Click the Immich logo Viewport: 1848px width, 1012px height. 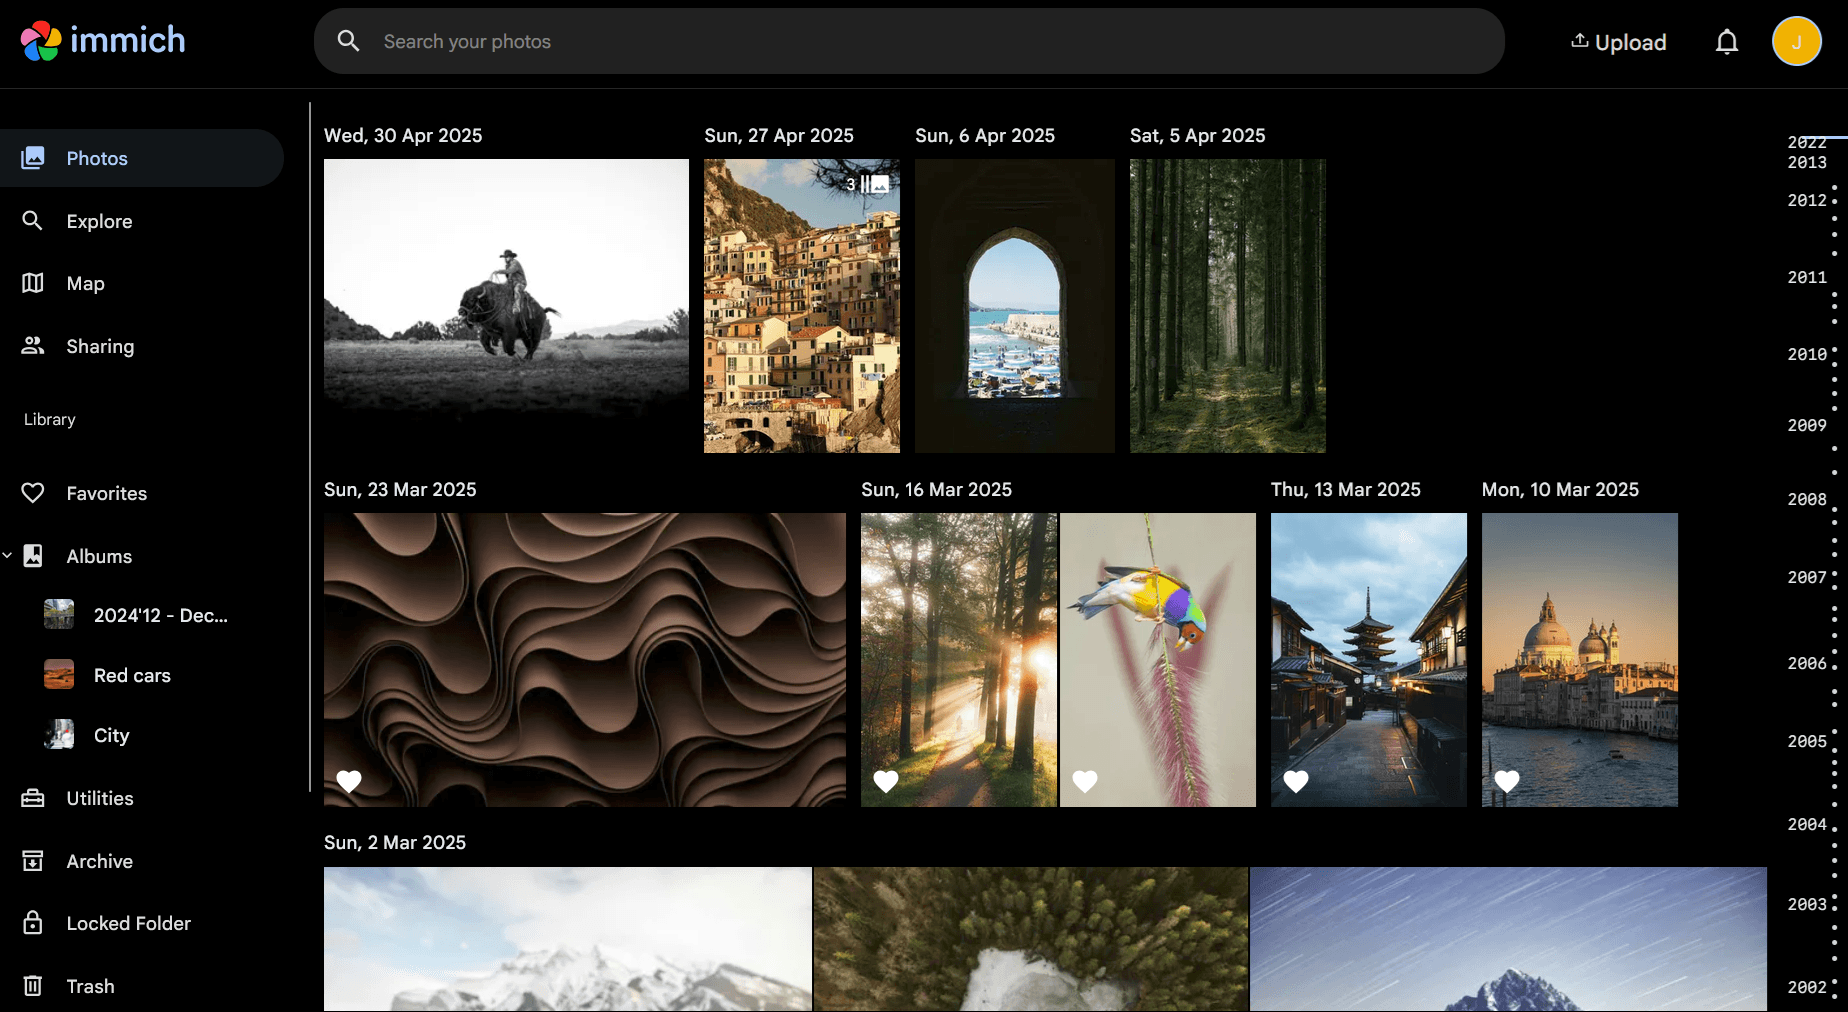(x=103, y=41)
